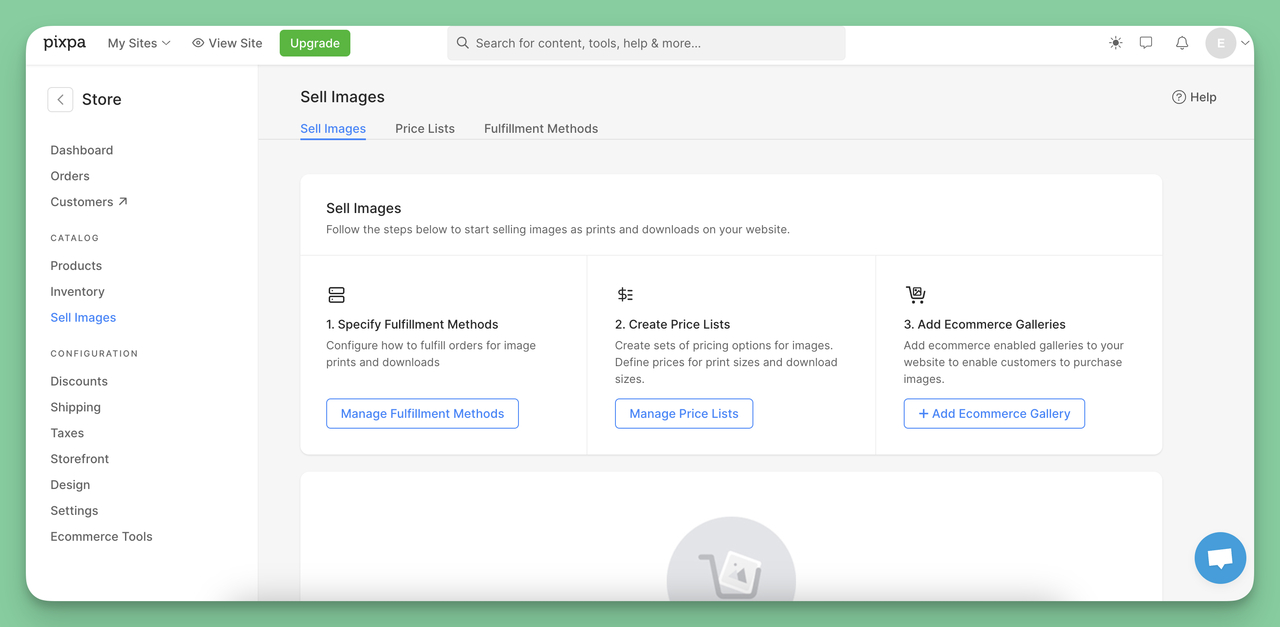1280x627 pixels.
Task: Collapse the Store panel with the back chevron
Action: coord(60,99)
